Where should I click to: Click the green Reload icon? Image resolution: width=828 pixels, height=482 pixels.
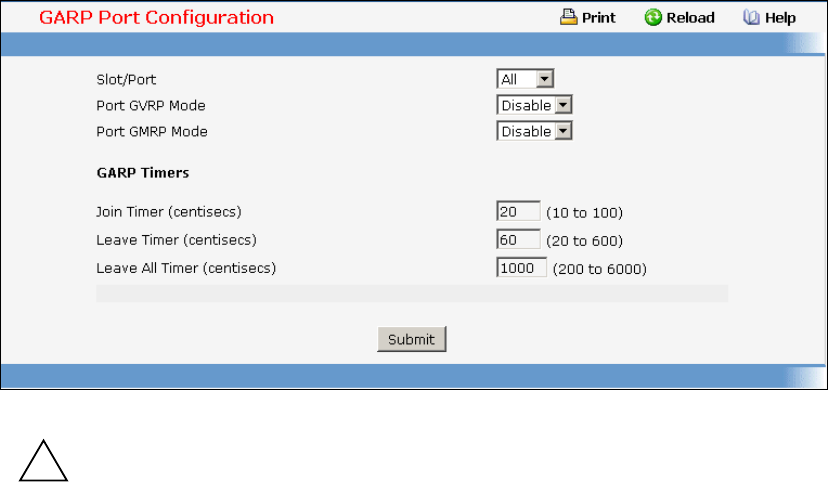click(x=653, y=17)
